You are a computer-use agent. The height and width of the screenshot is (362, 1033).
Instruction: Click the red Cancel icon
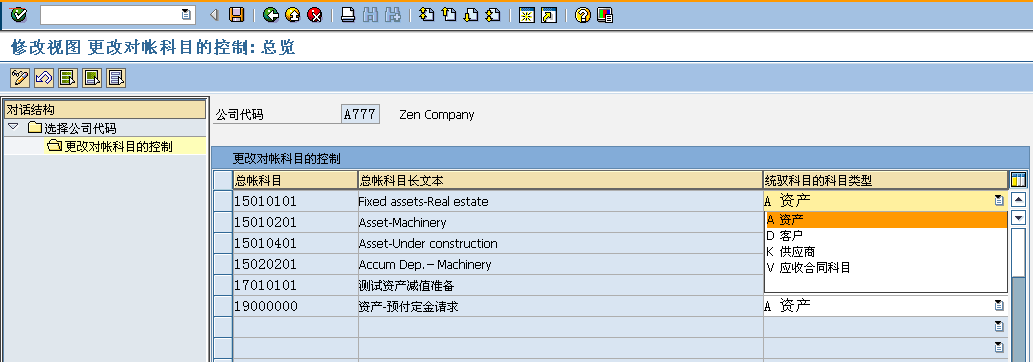coord(315,15)
